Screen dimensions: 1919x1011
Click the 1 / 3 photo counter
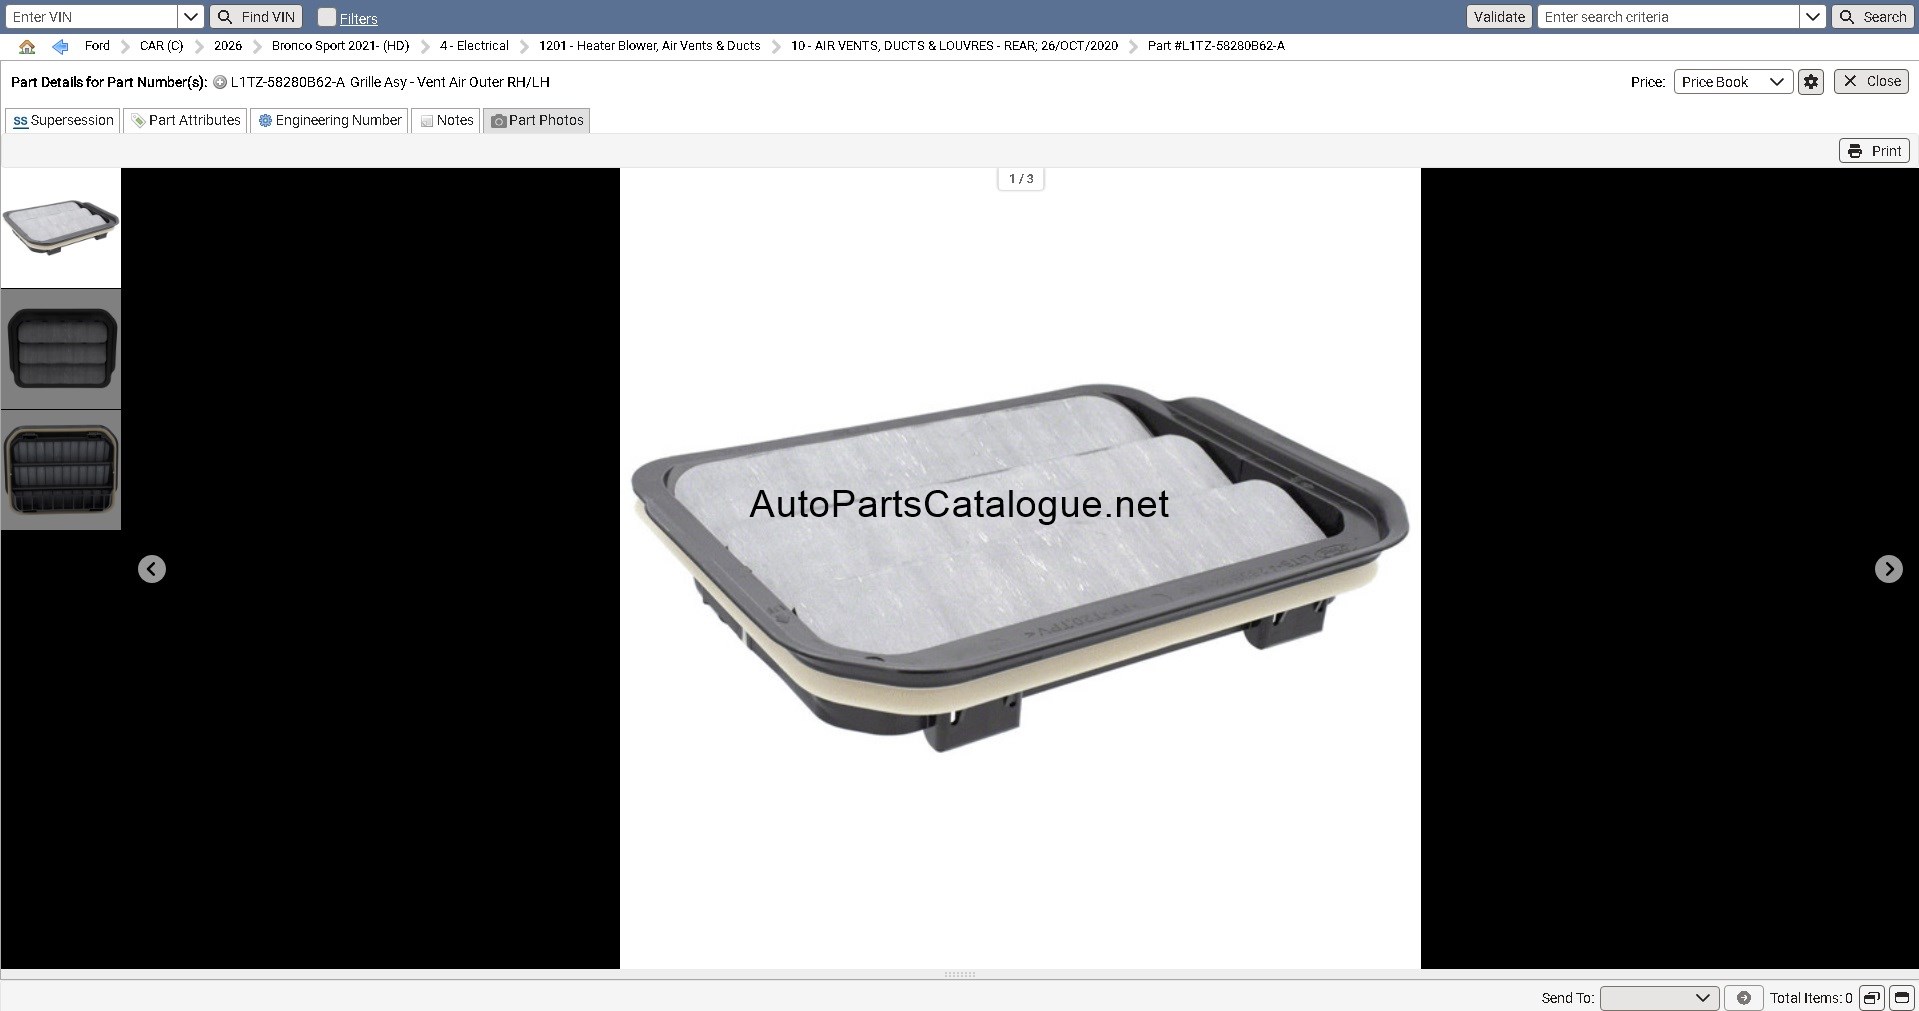[1021, 179]
